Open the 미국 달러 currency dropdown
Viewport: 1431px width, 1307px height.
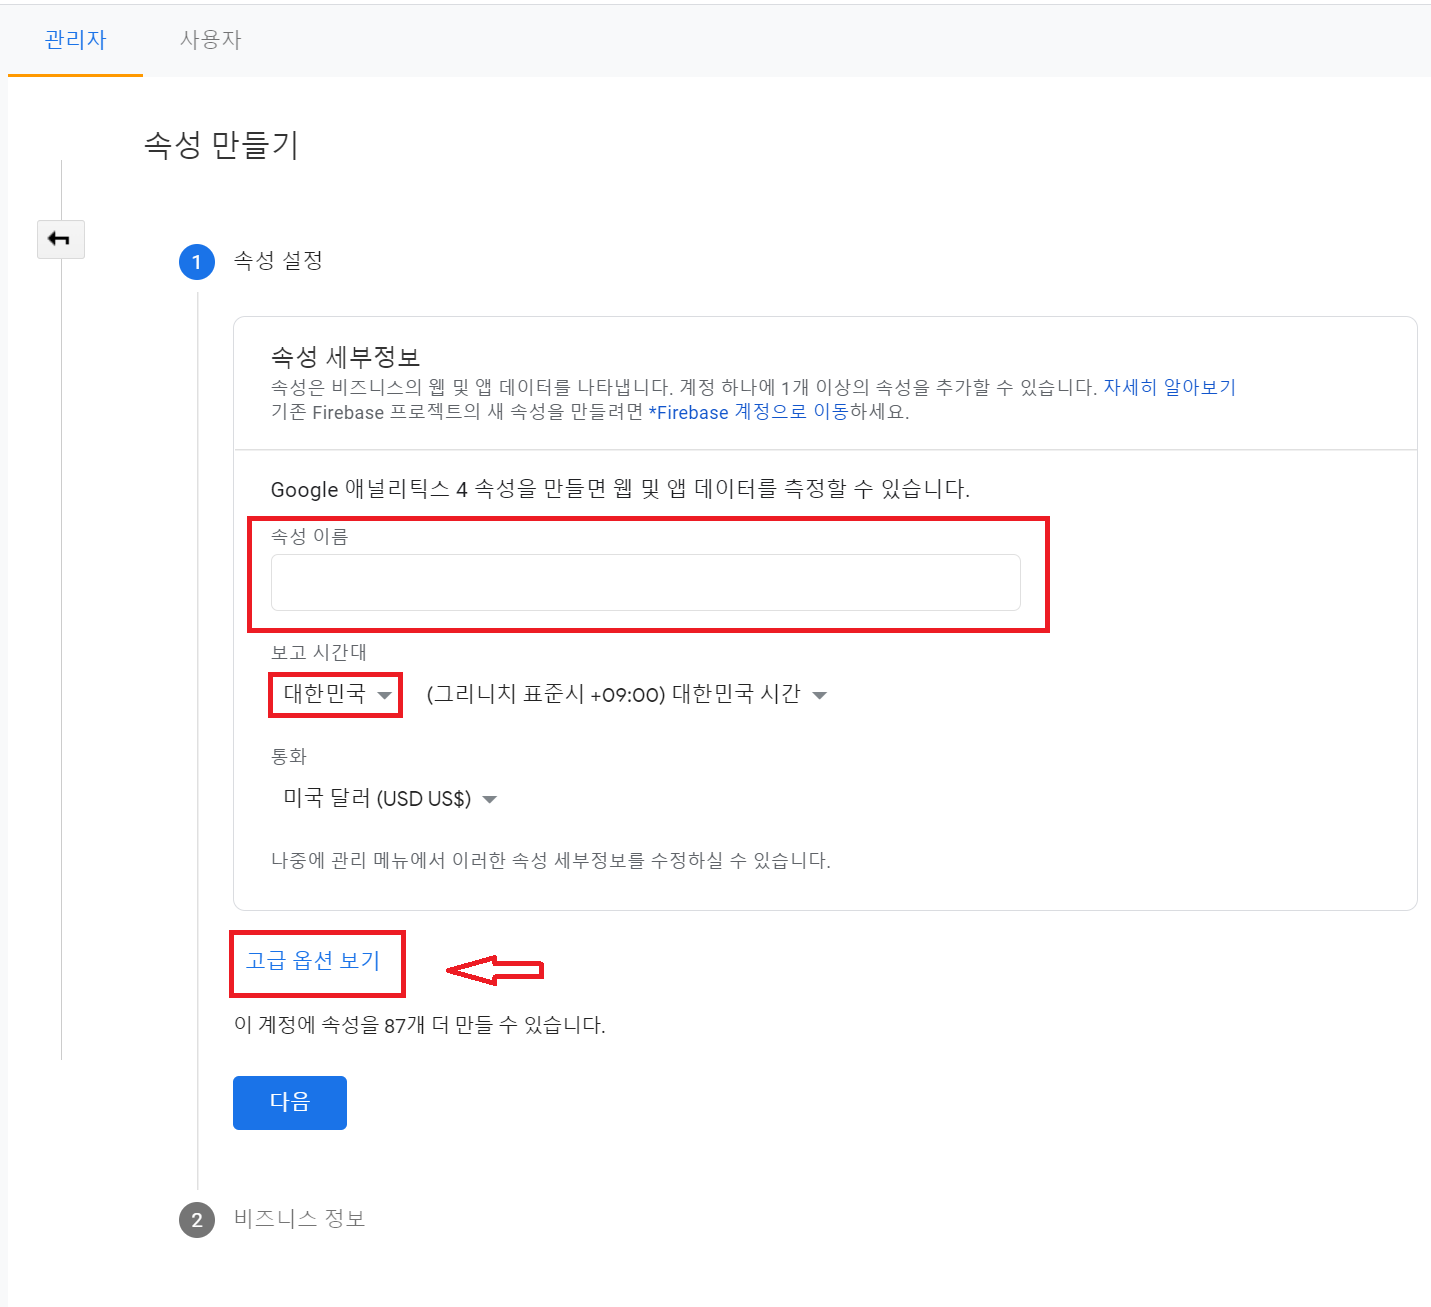tap(390, 799)
